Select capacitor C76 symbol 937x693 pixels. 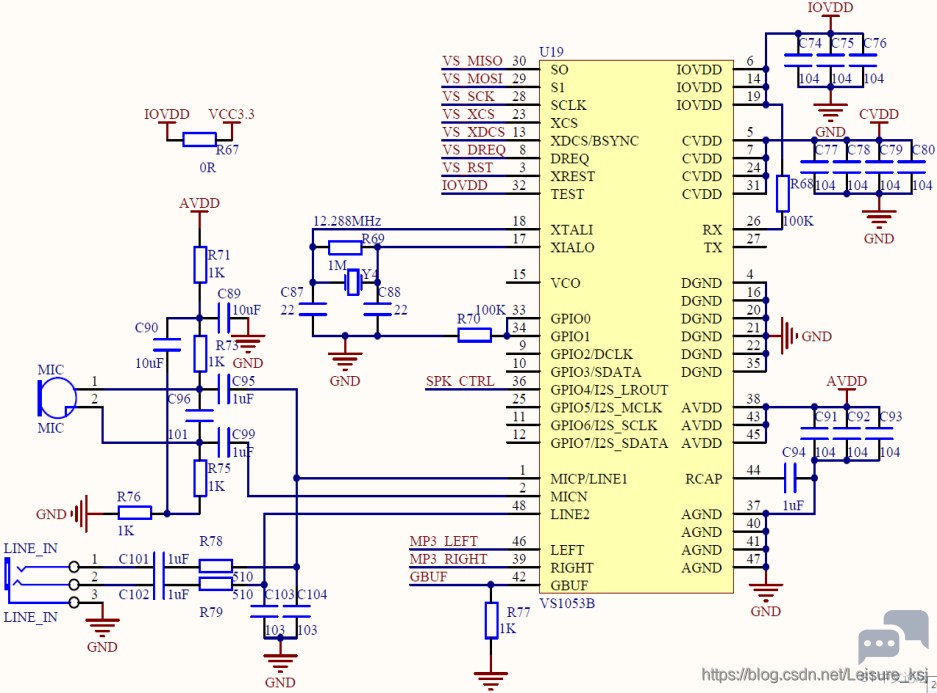863,60
